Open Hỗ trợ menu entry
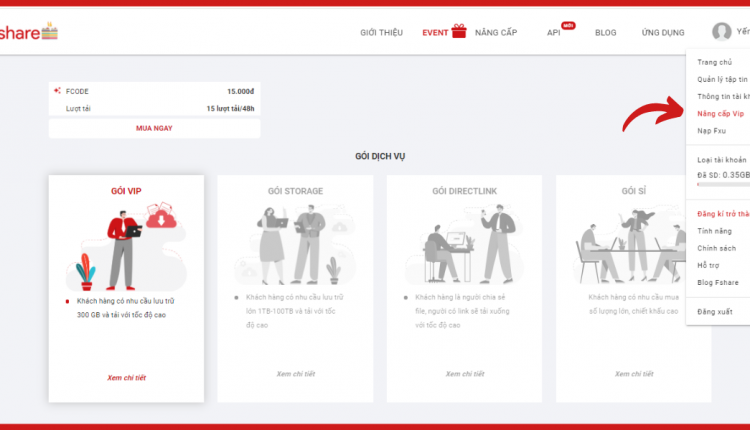This screenshot has width=750, height=430. (x=708, y=265)
